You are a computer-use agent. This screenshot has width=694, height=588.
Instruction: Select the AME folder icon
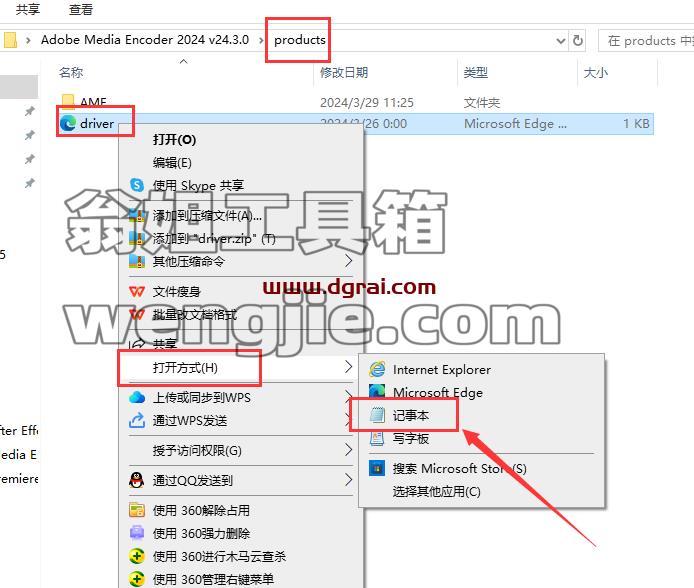(x=68, y=102)
